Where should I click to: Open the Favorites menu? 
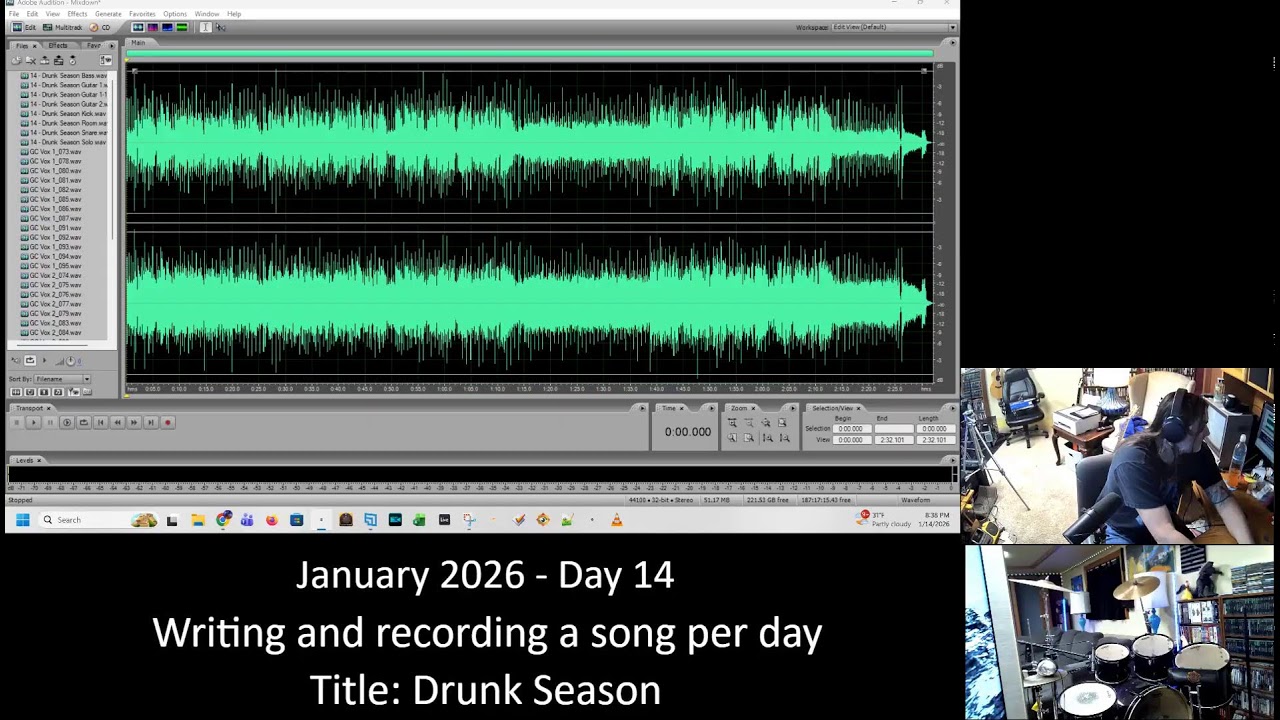(x=142, y=14)
